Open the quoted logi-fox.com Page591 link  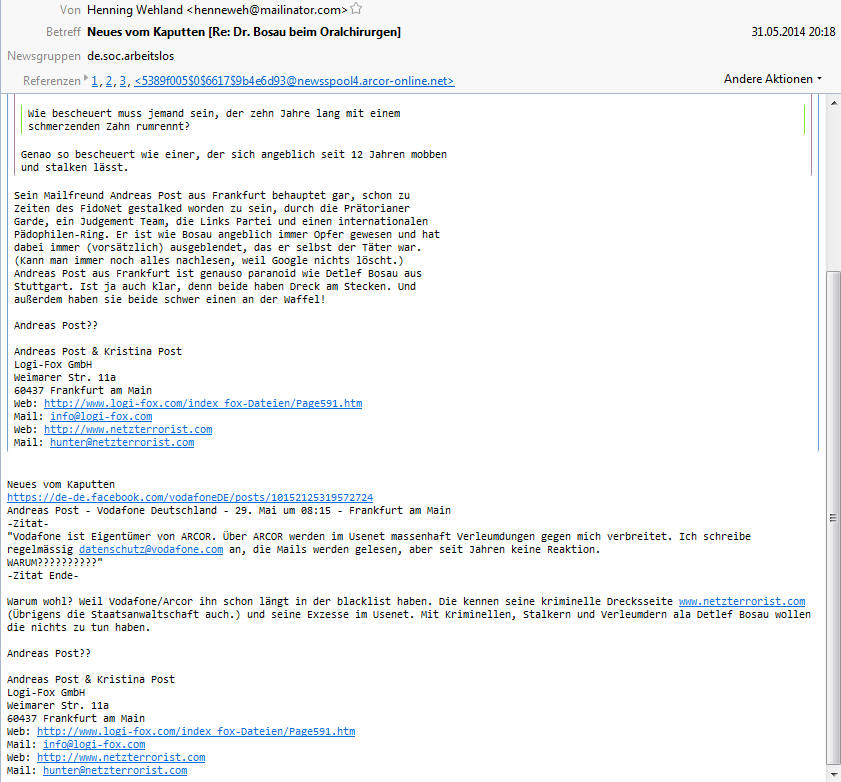(203, 403)
